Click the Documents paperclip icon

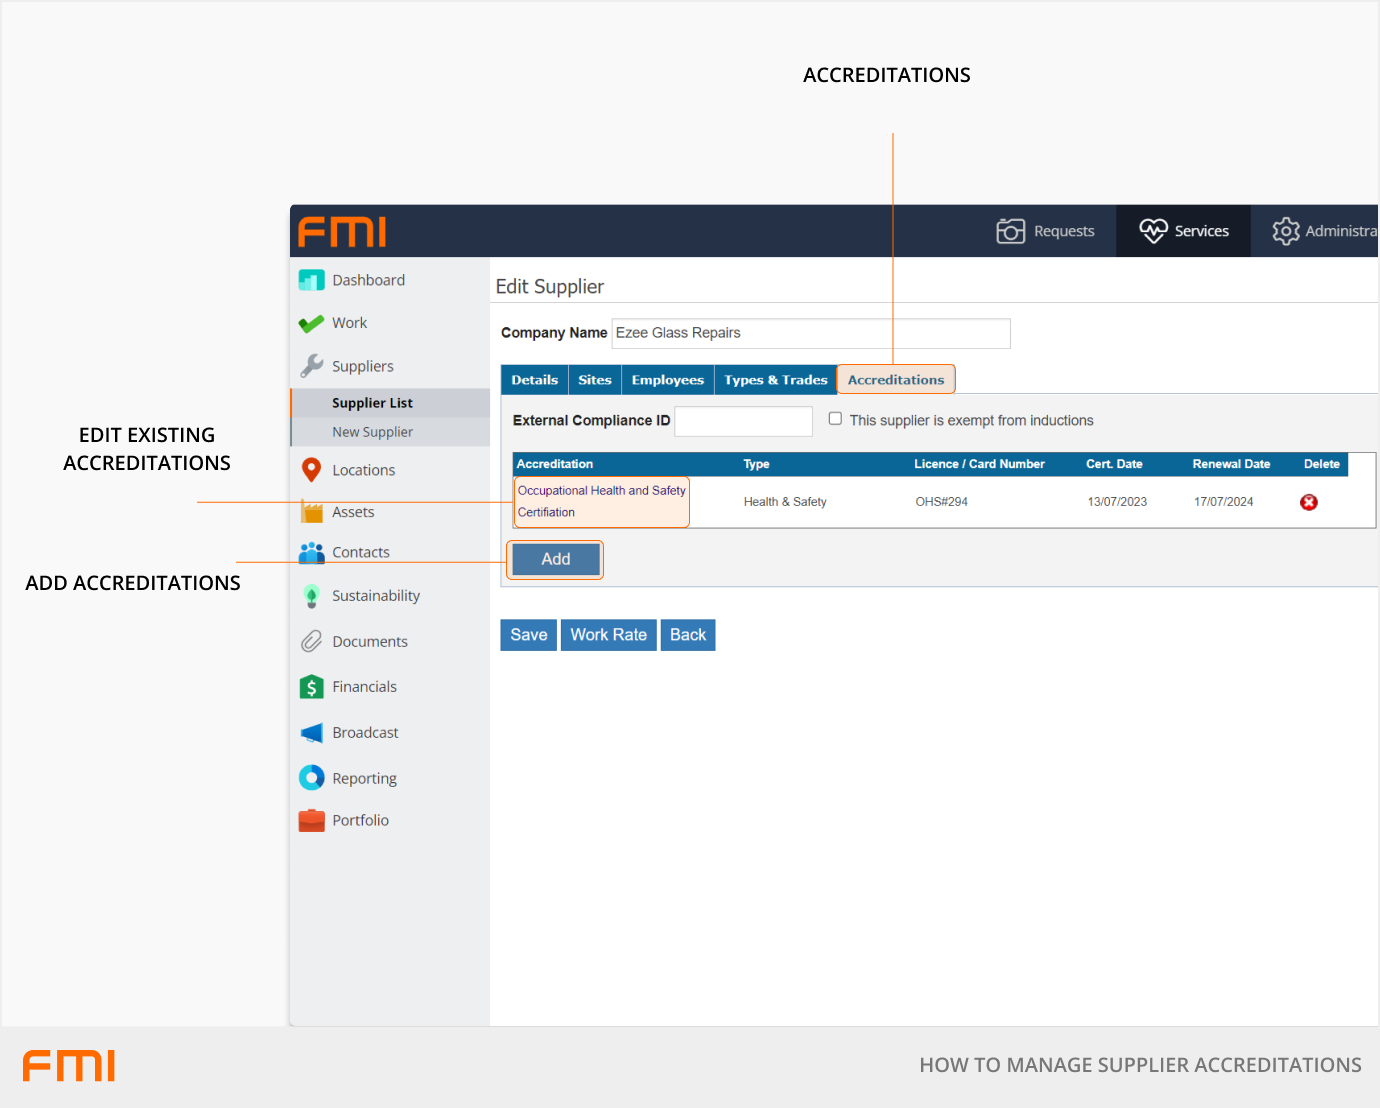tap(312, 642)
